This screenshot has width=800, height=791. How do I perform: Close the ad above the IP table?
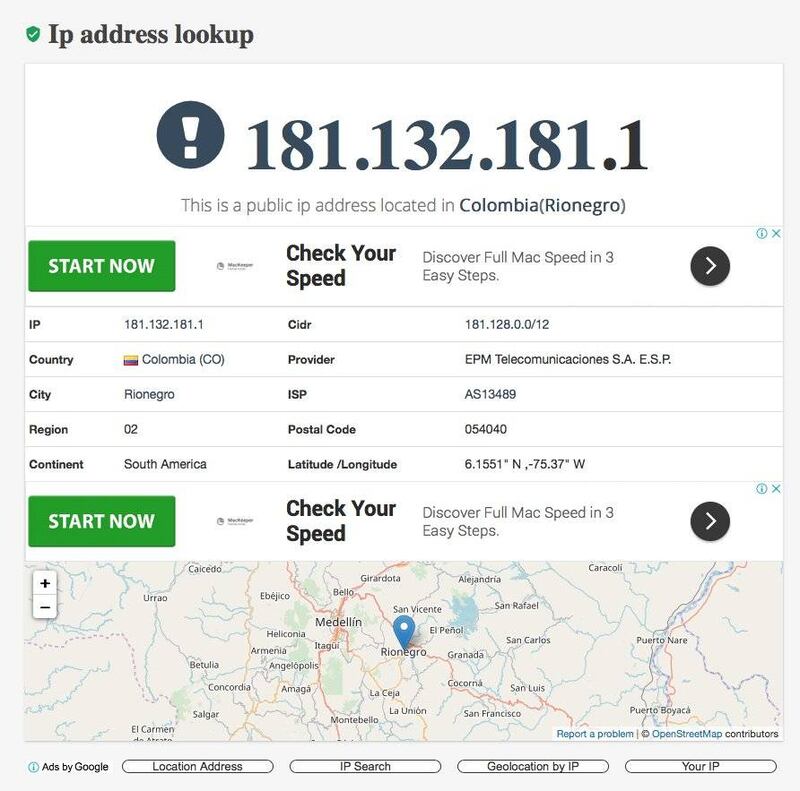coord(775,233)
